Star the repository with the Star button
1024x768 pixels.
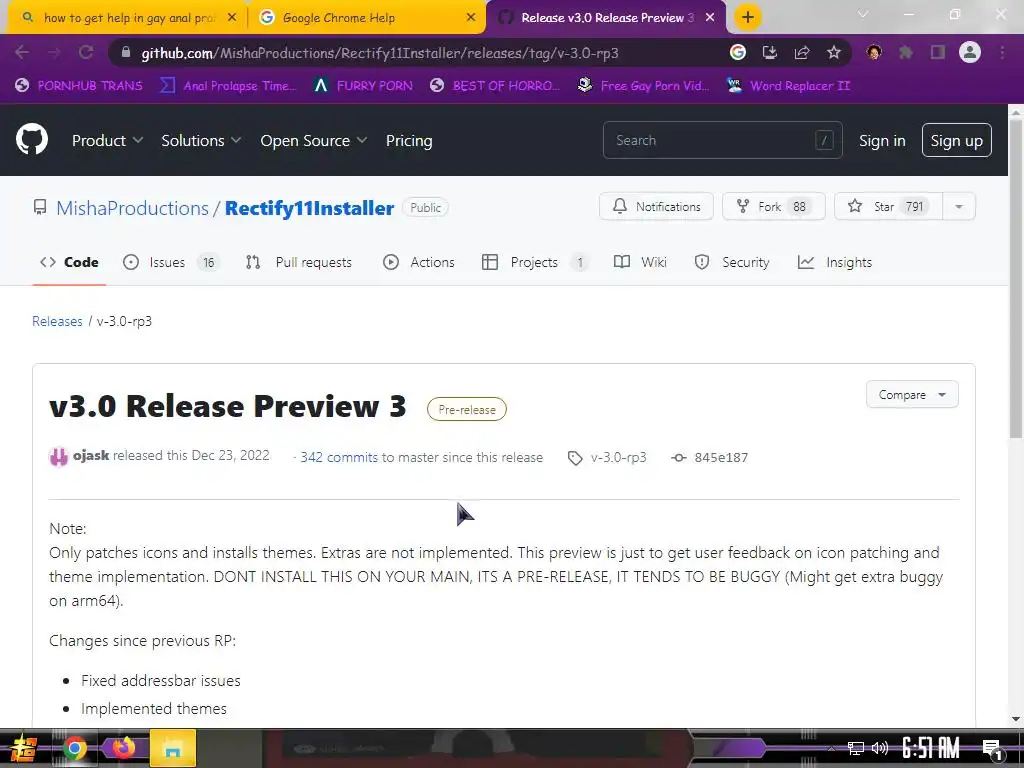tap(888, 206)
